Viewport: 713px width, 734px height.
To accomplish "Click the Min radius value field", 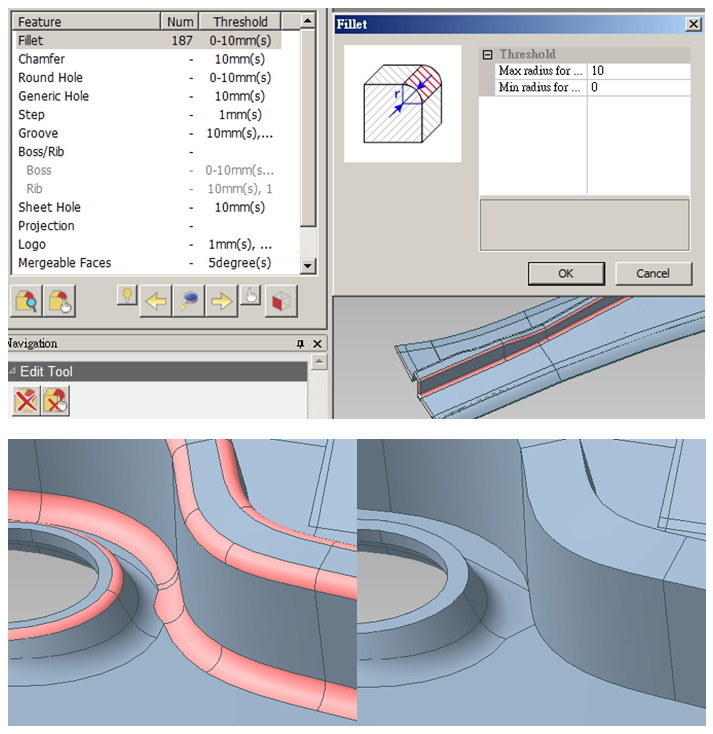I will point(639,87).
